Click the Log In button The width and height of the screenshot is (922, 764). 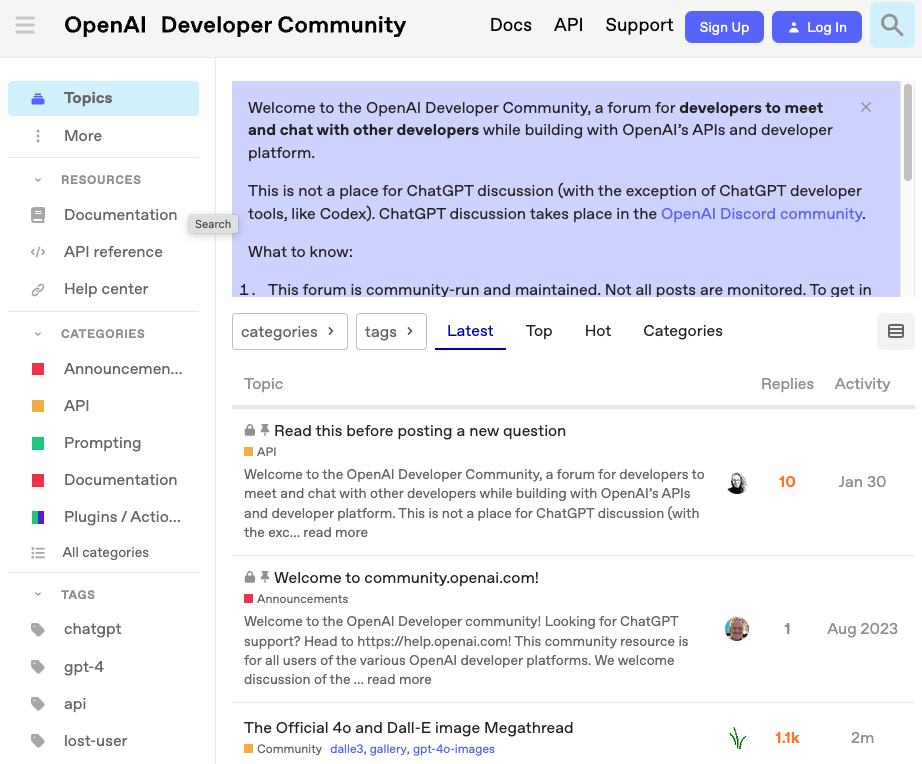tap(817, 27)
